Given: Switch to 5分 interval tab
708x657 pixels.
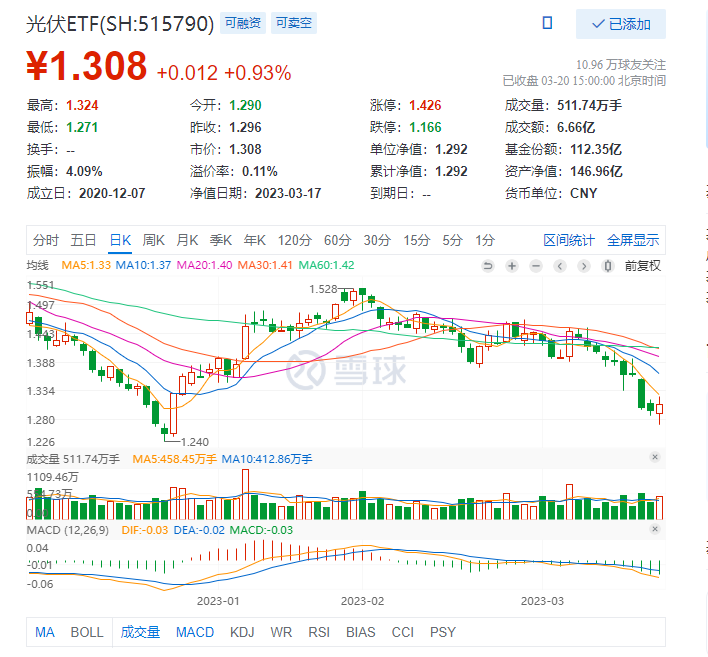Looking at the screenshot, I should 452,240.
